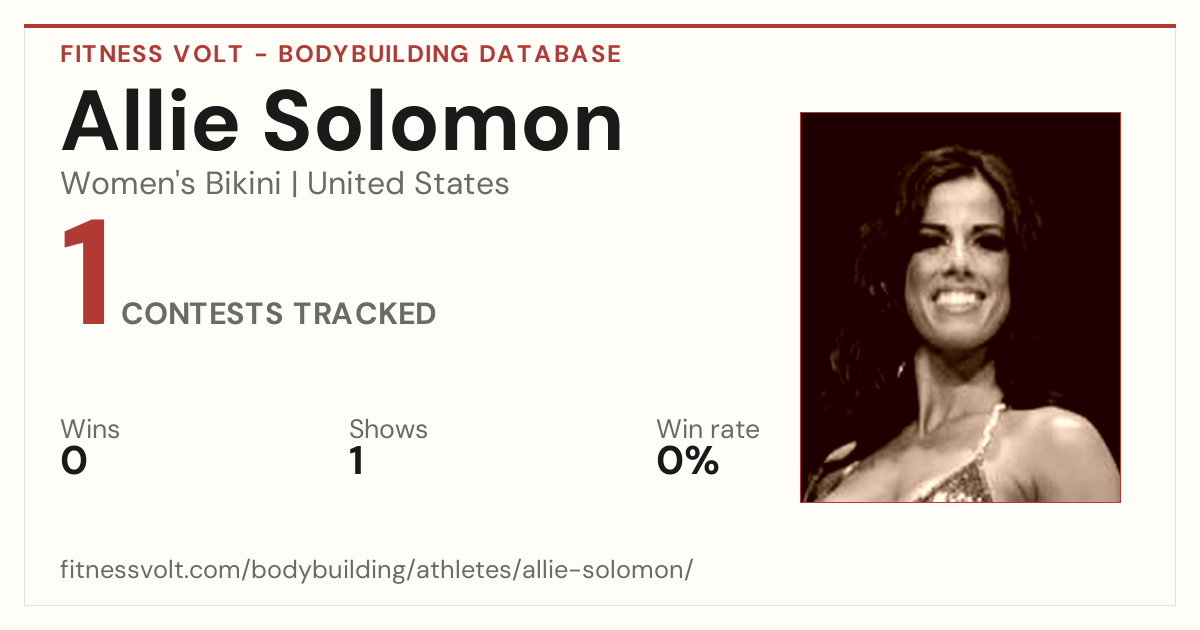Click the red top border line

click(x=600, y=26)
